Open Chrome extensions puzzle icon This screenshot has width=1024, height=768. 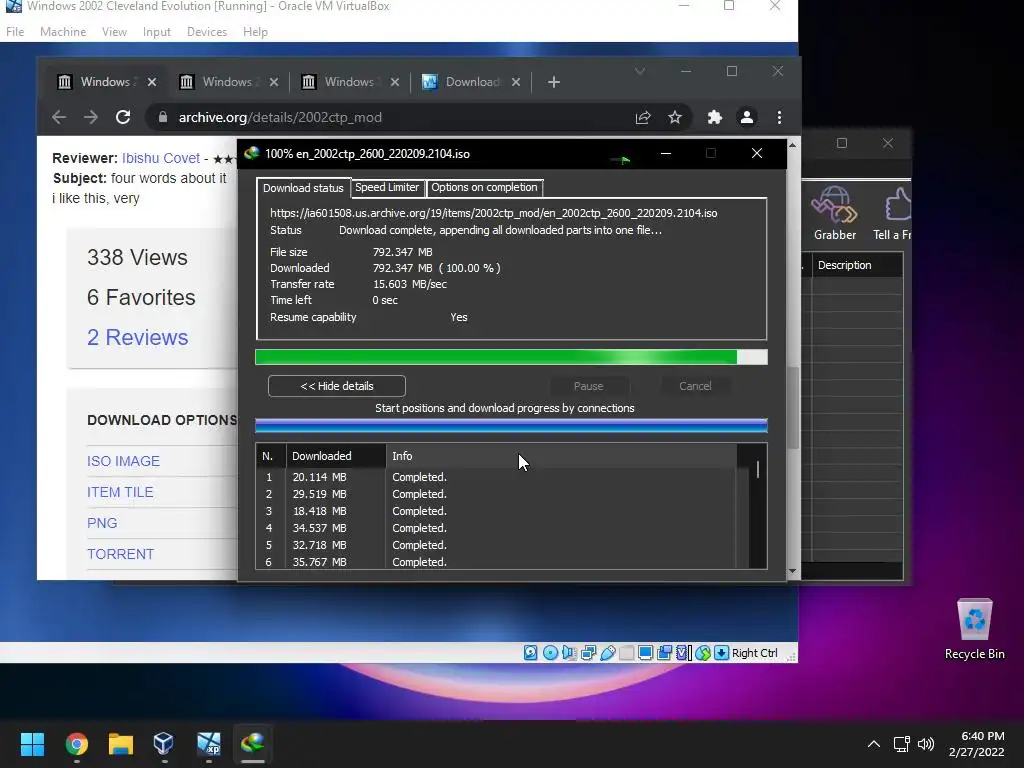pos(714,117)
